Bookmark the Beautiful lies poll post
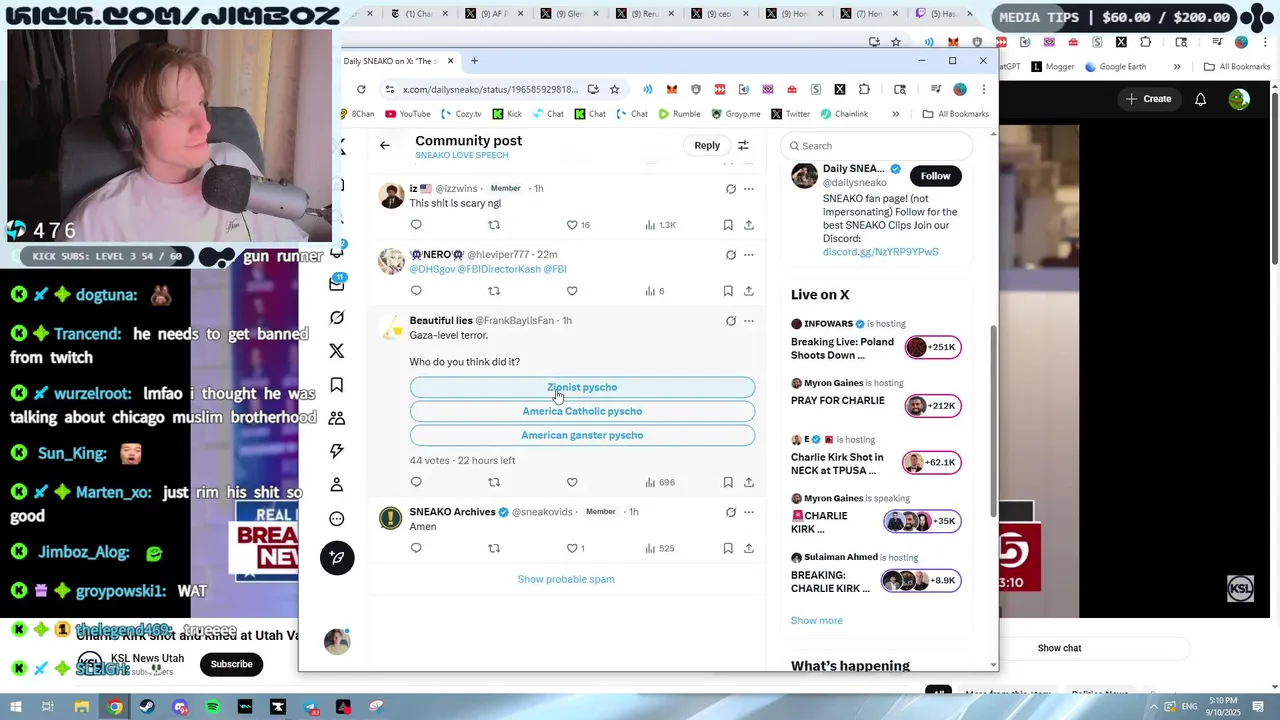 click(728, 482)
